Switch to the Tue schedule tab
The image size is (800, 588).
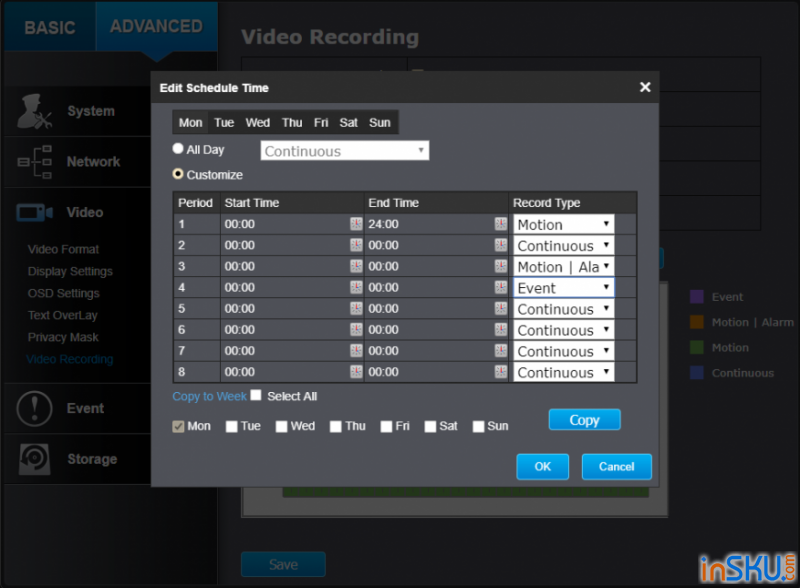coord(224,122)
